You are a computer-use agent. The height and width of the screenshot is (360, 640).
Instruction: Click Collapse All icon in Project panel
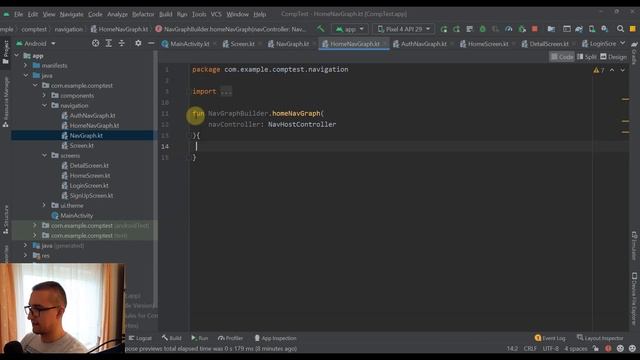pyautogui.click(x=122, y=43)
